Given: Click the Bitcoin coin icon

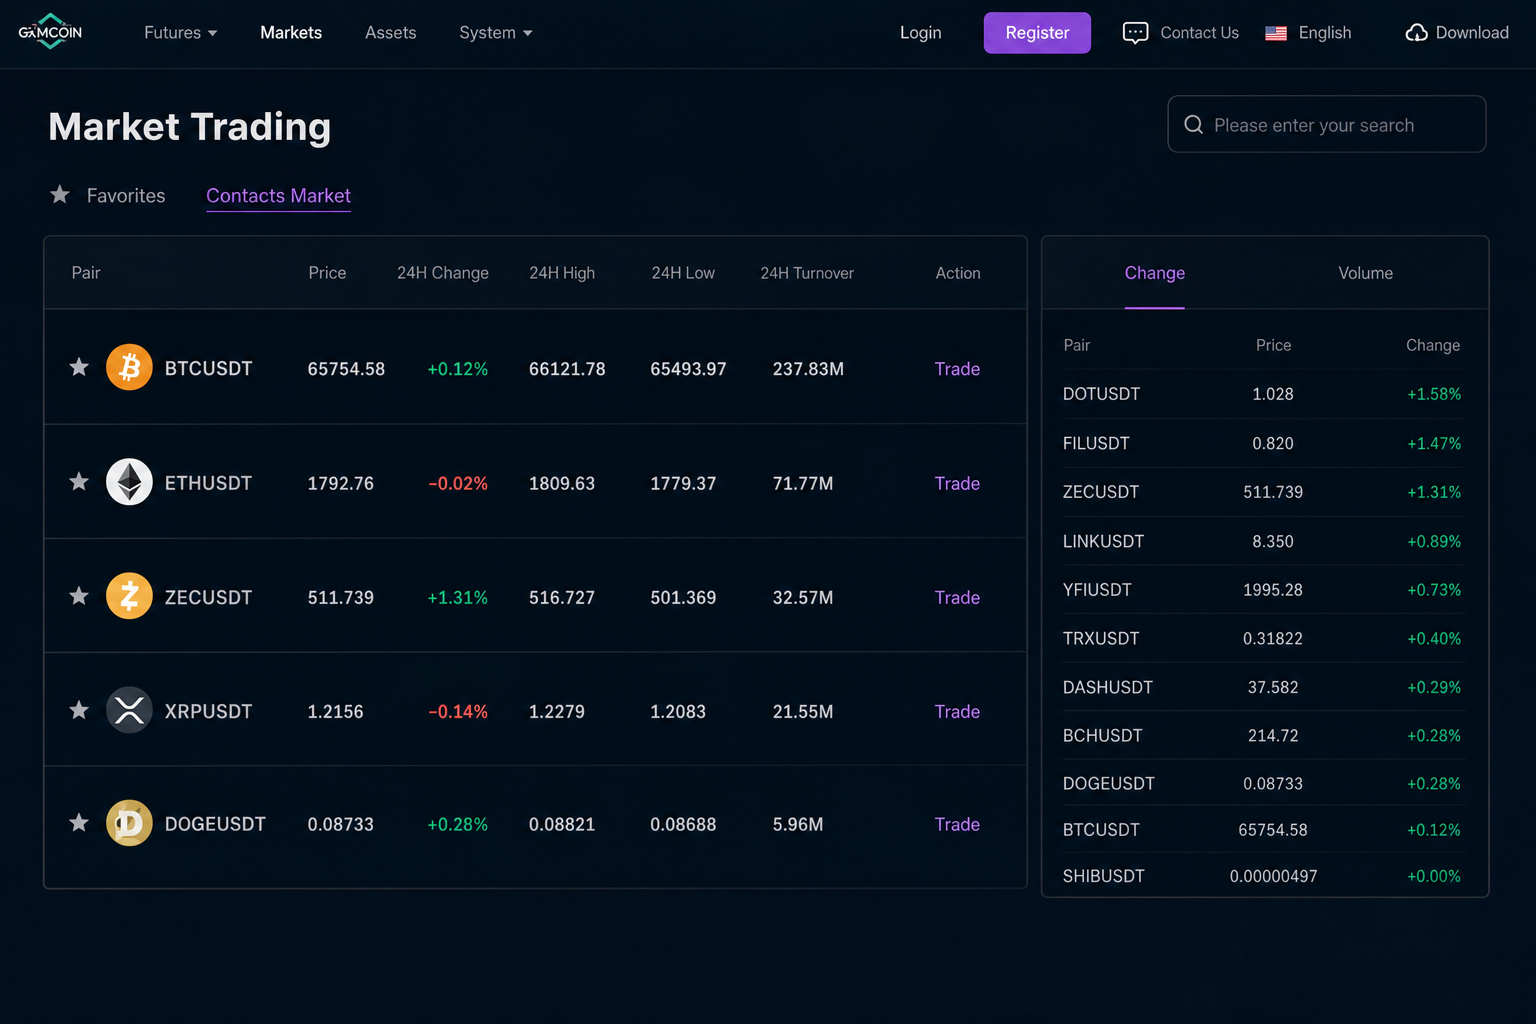Looking at the screenshot, I should pos(129,367).
